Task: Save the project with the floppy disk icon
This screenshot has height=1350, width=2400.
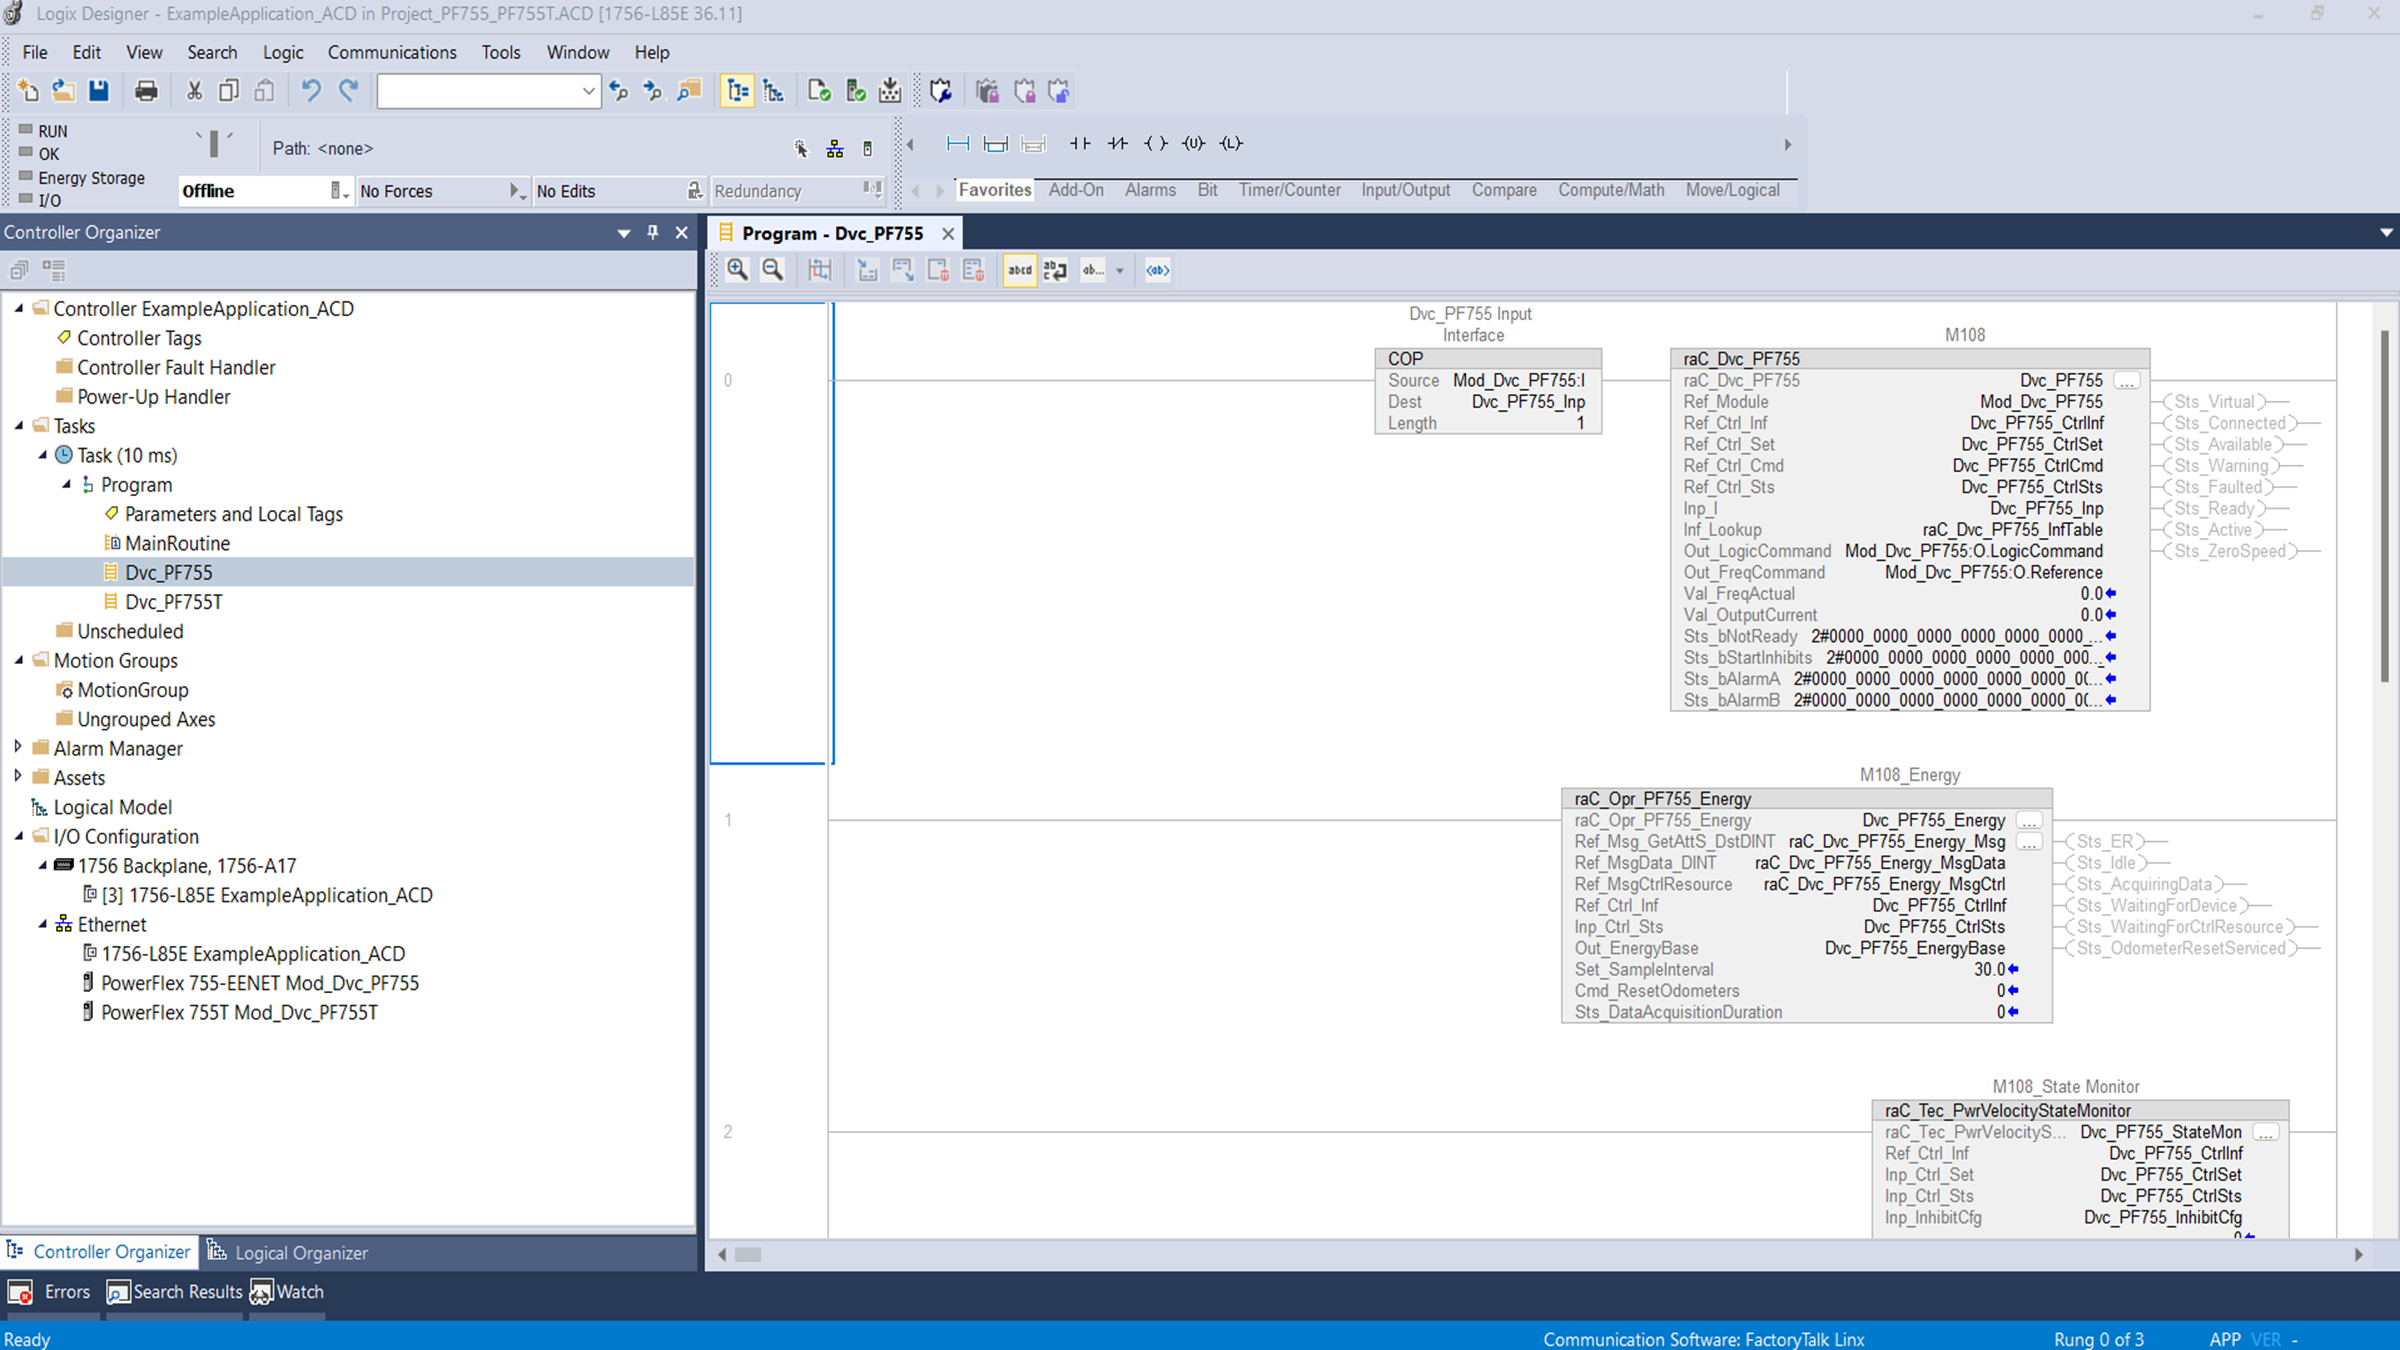Action: (x=98, y=91)
